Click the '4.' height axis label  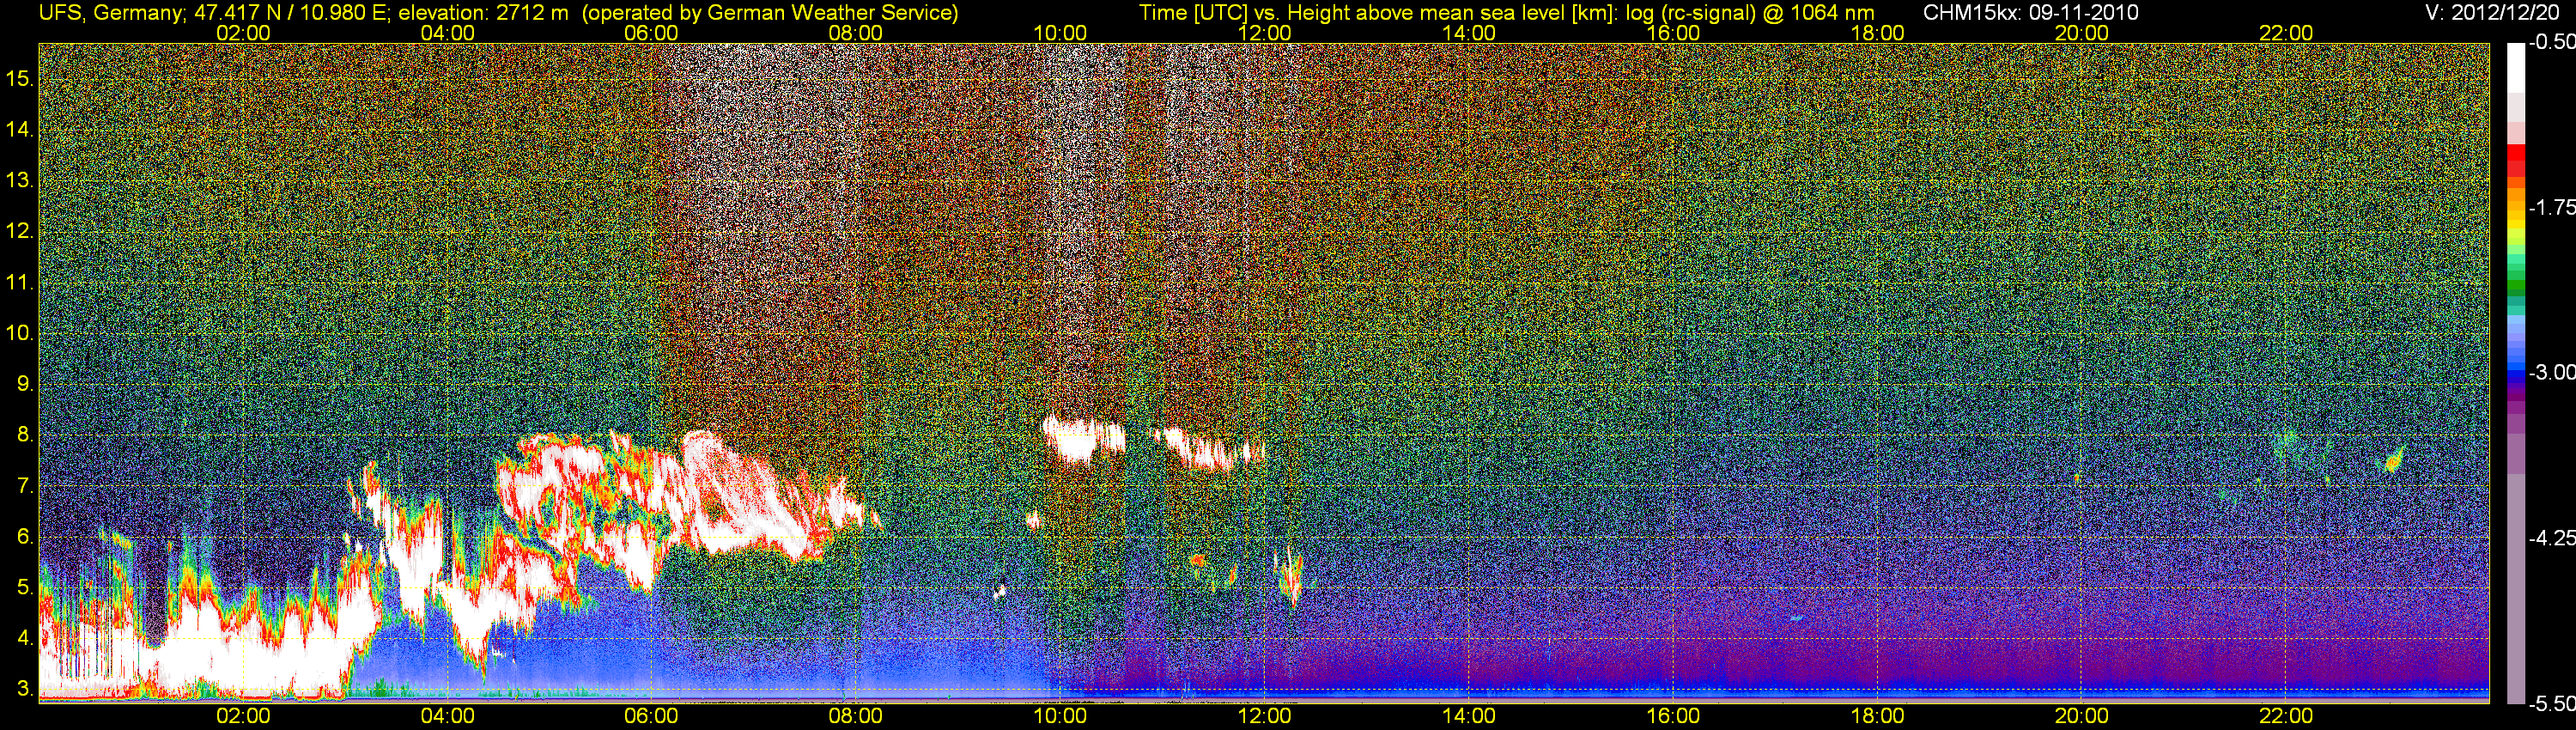tap(26, 638)
